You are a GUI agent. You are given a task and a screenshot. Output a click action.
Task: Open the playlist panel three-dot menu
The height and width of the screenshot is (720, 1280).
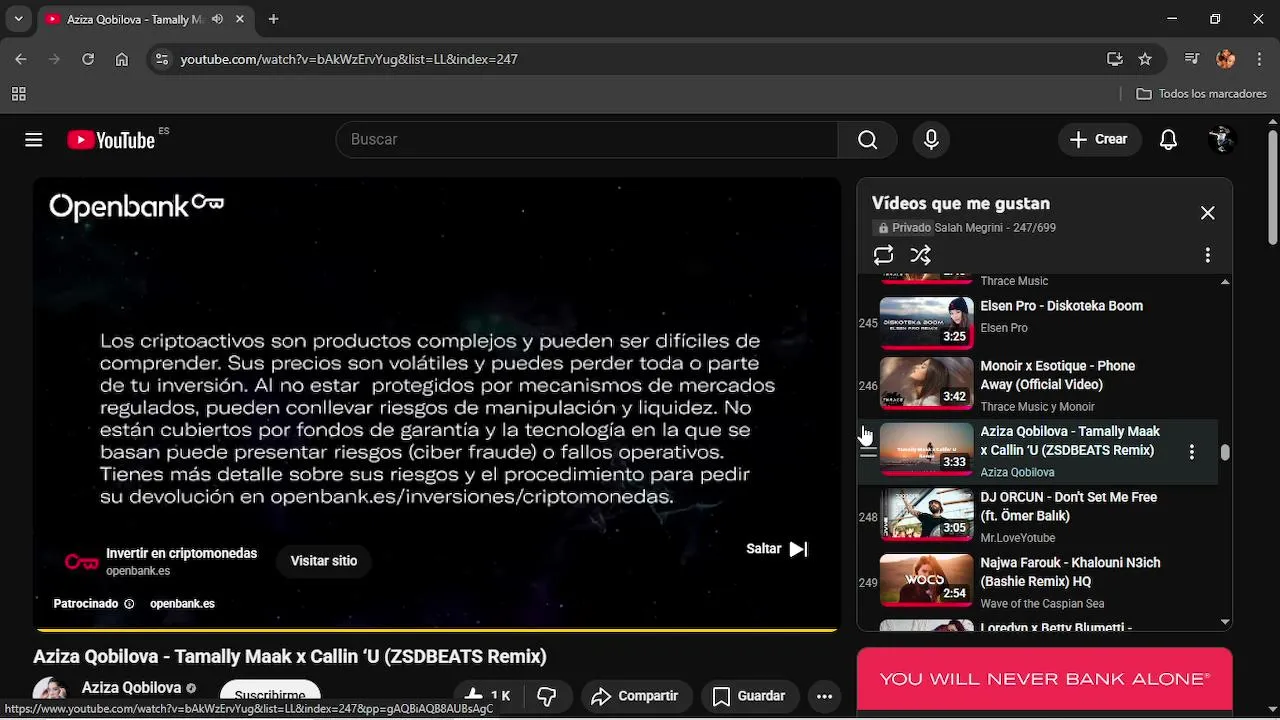1207,255
